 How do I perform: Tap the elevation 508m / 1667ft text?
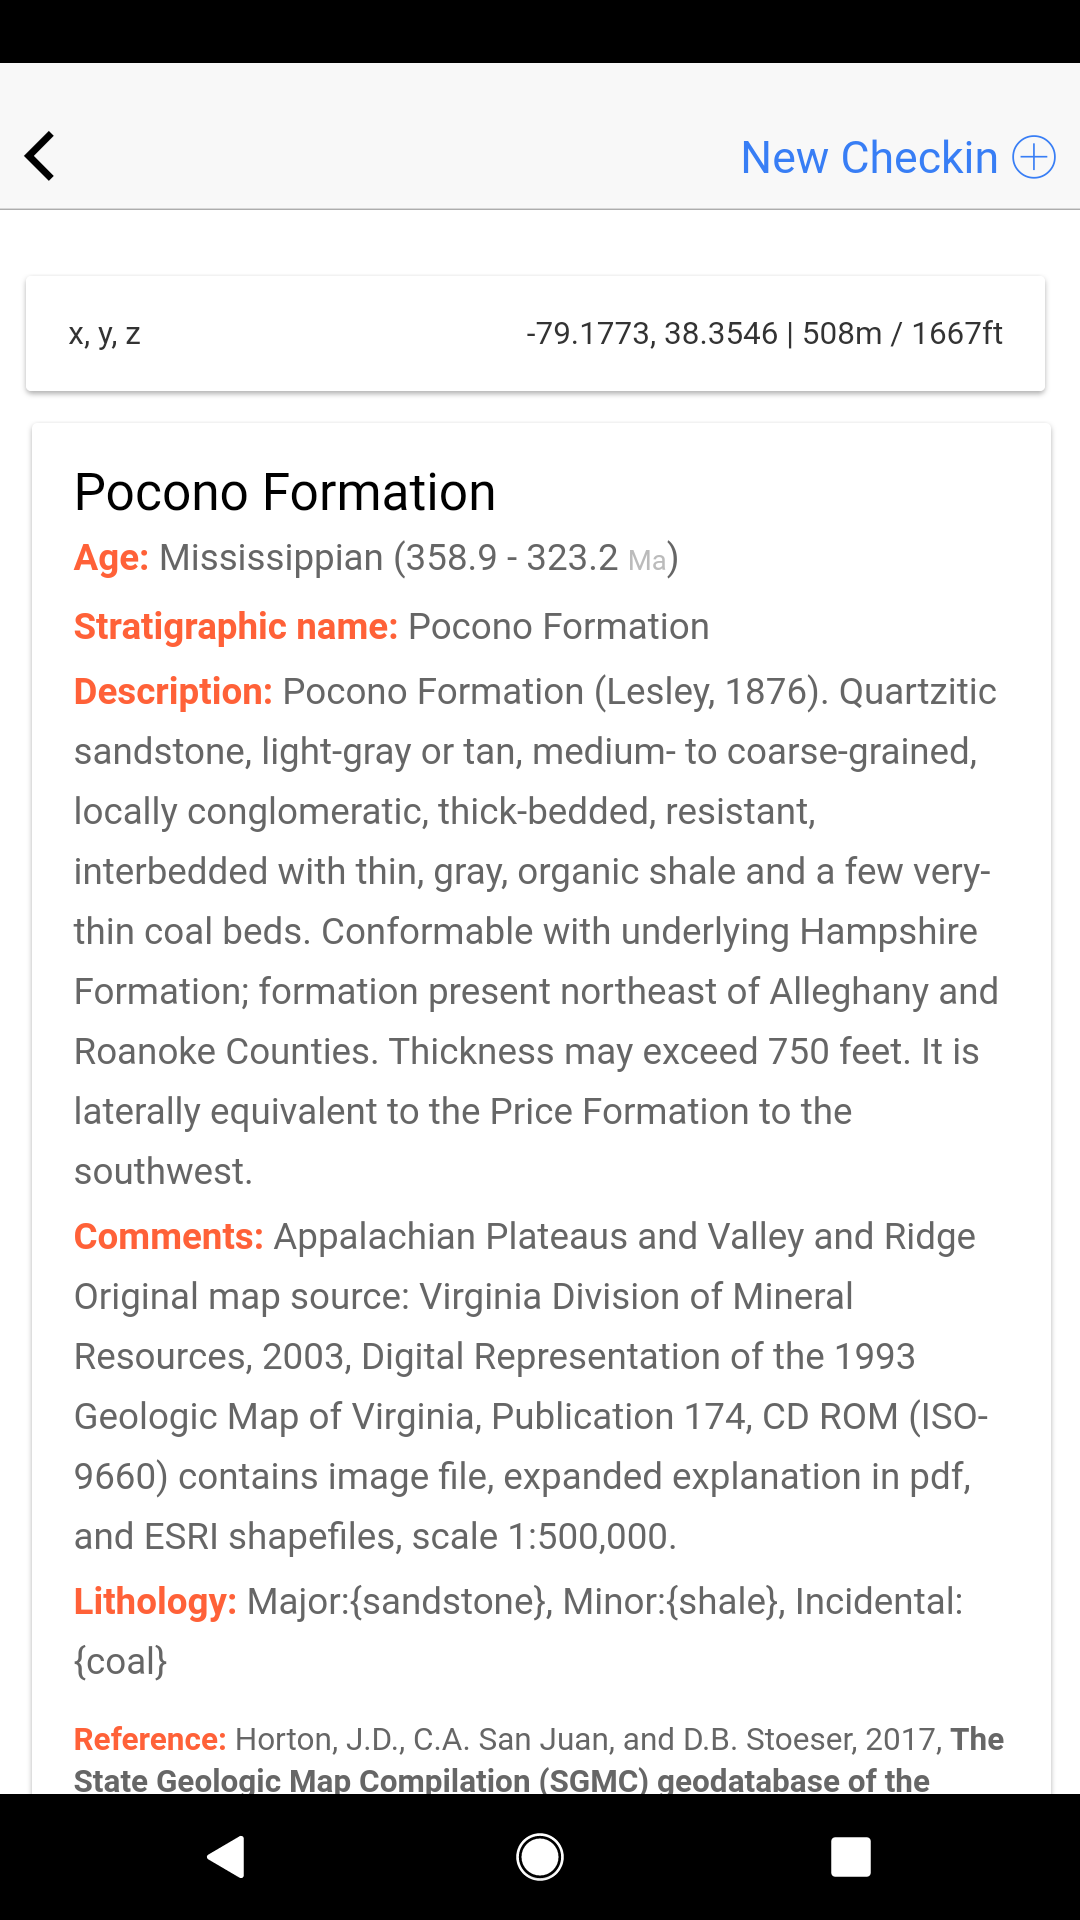902,333
